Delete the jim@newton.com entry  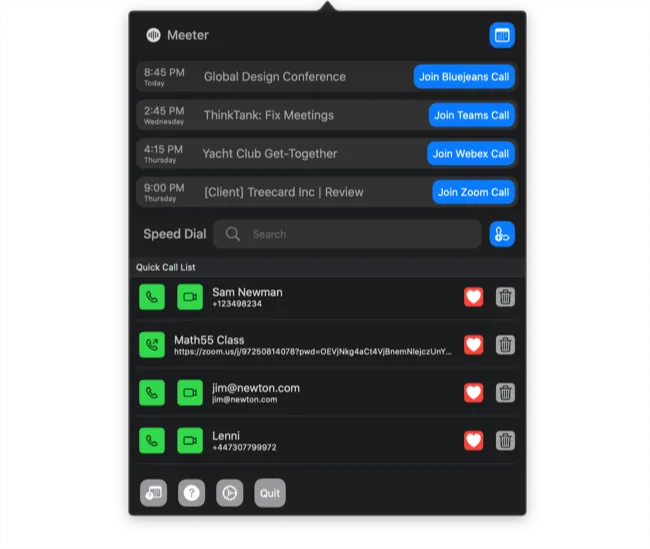pos(505,393)
